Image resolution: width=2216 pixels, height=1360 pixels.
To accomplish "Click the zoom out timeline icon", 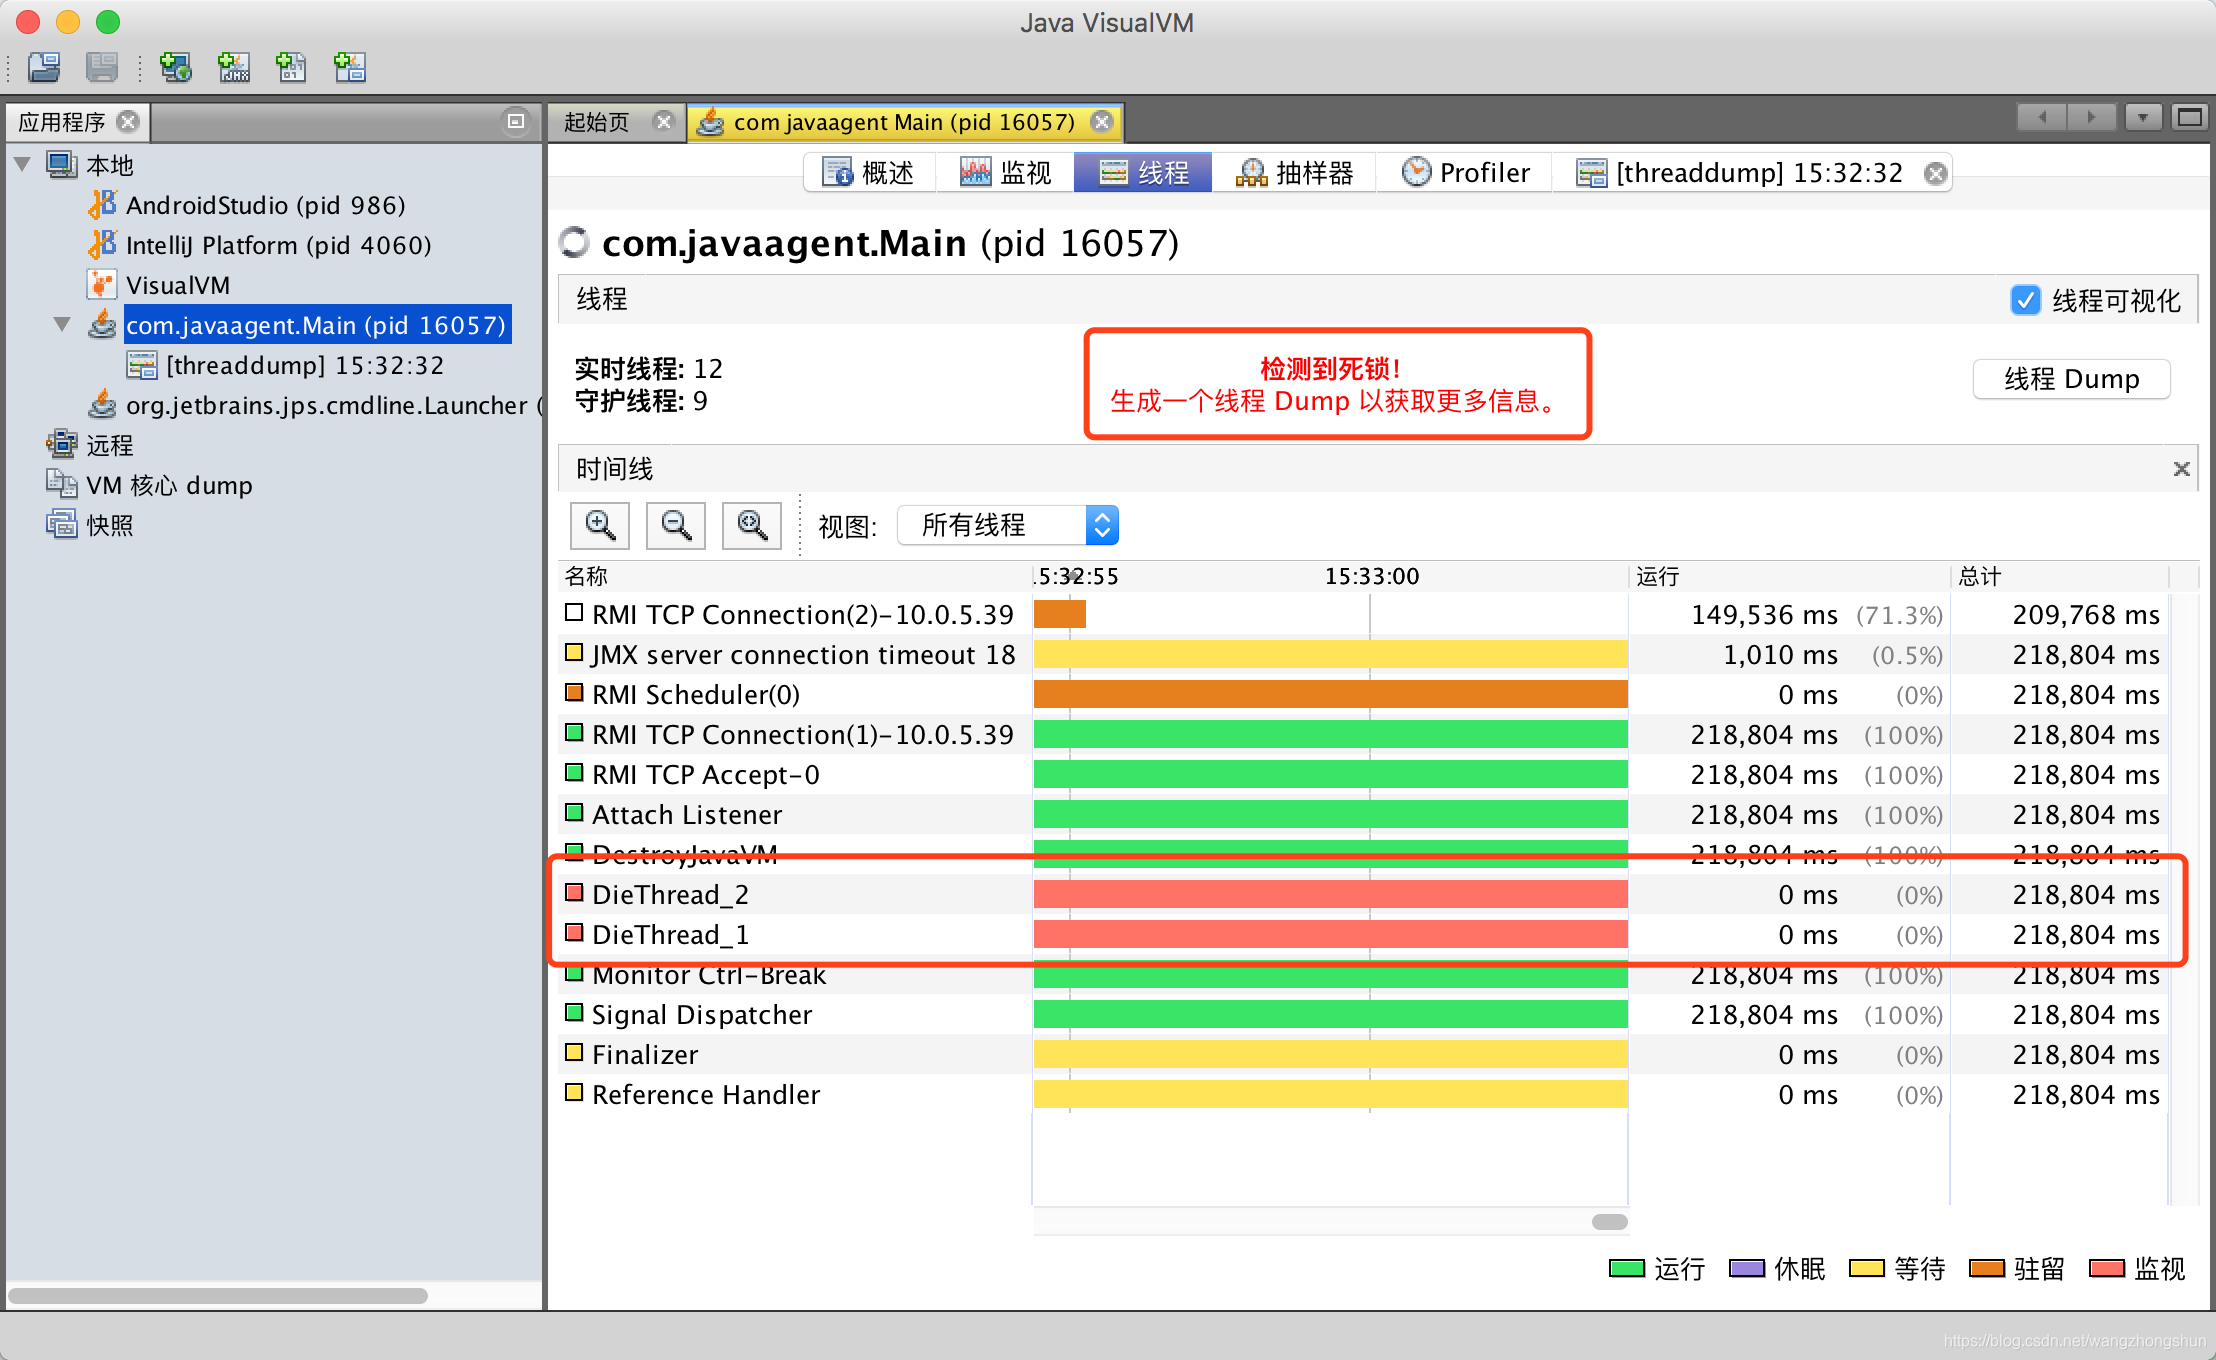I will (676, 525).
